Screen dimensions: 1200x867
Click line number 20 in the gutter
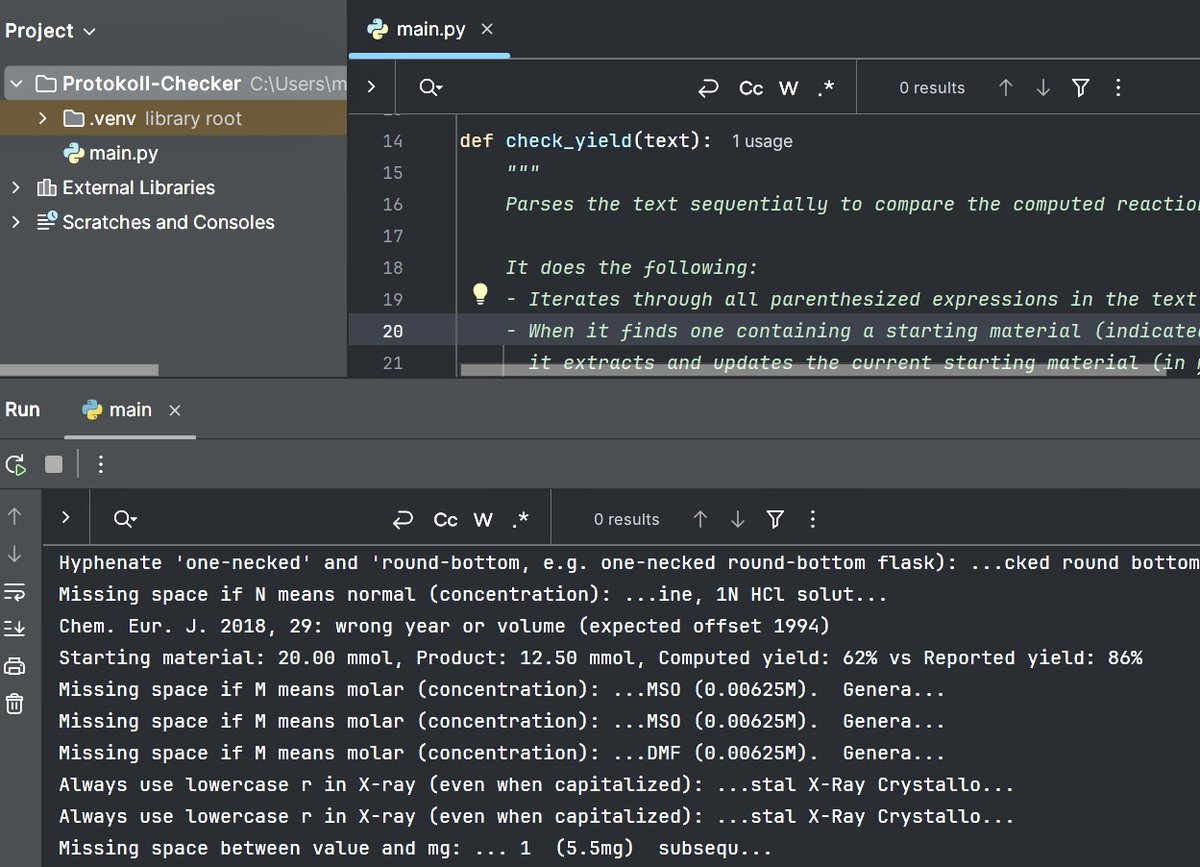pyautogui.click(x=392, y=331)
